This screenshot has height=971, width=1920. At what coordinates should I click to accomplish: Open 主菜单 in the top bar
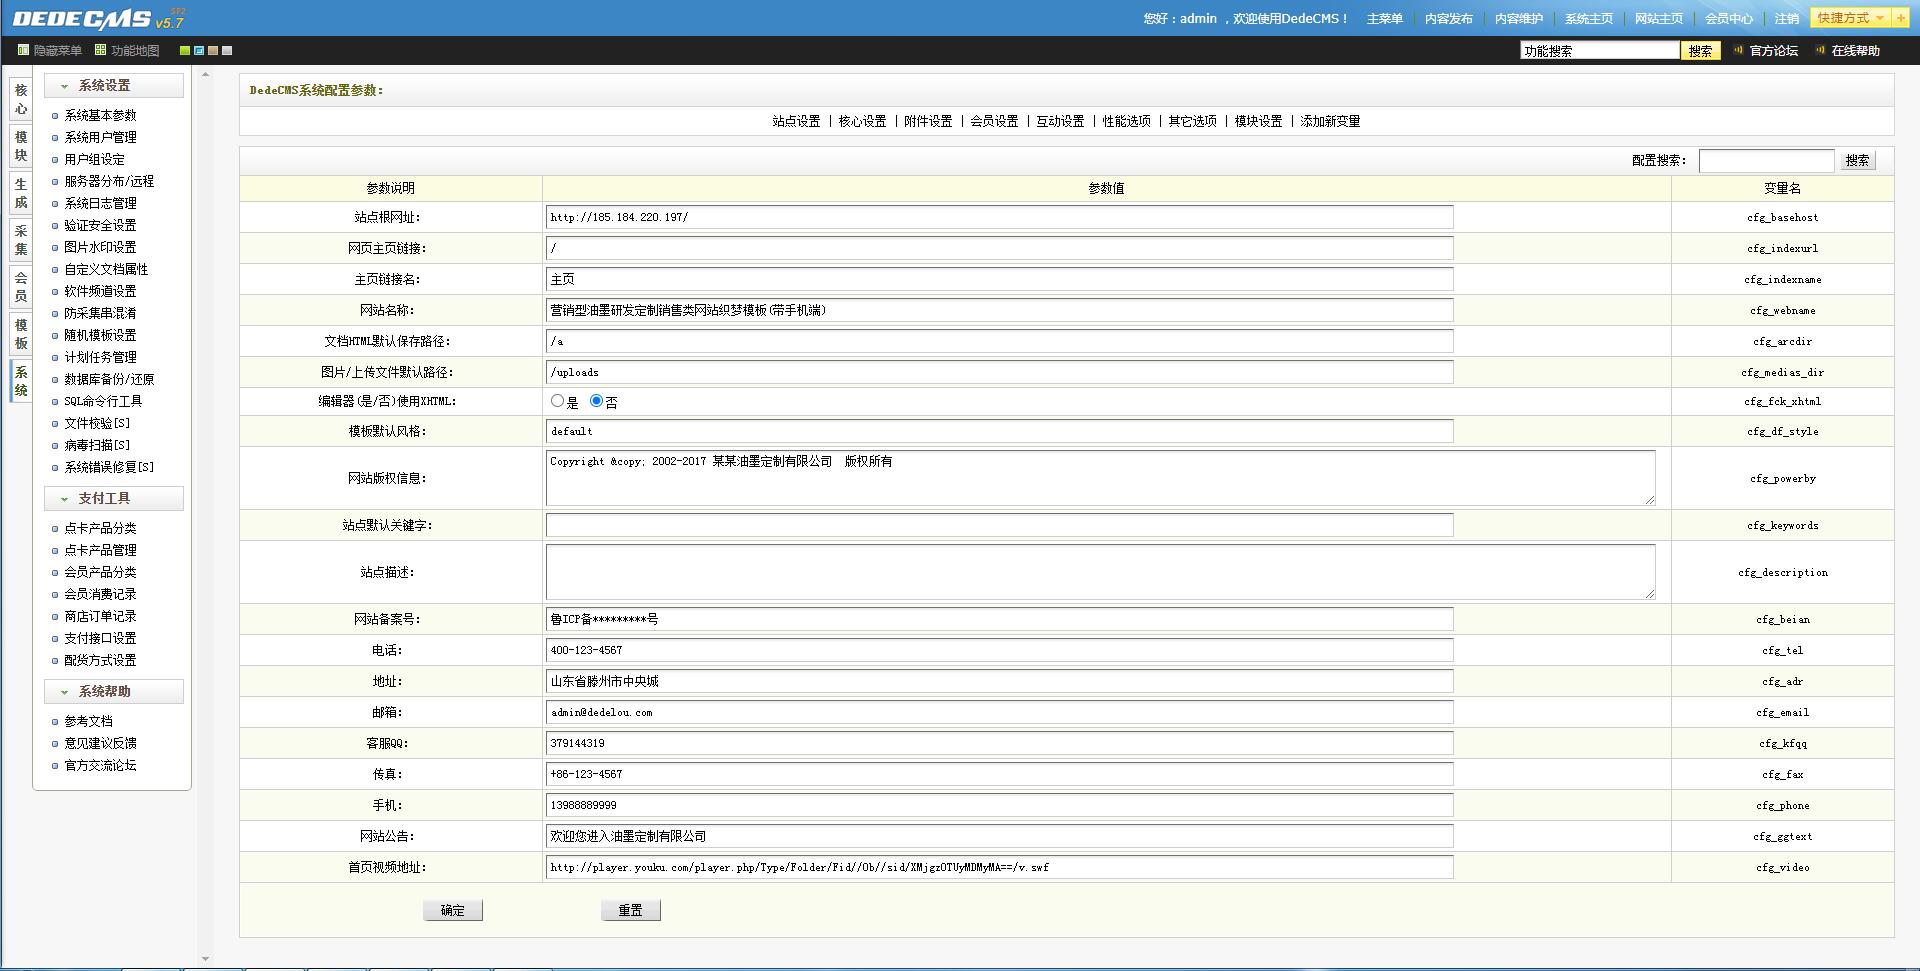point(1385,18)
